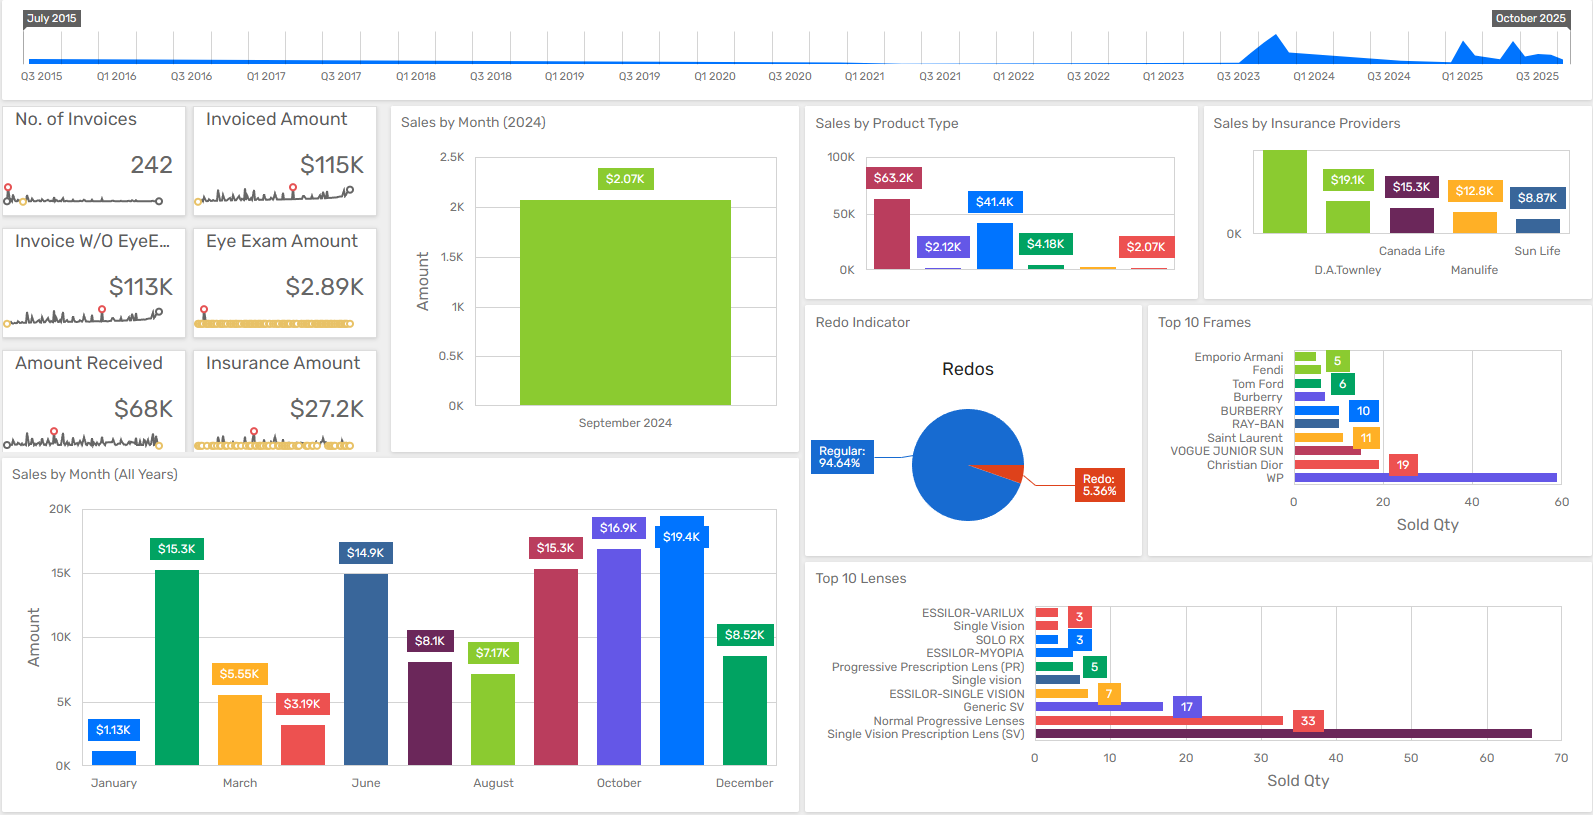Select the Single Vision Prescription Lens (SV) bar

click(x=1283, y=734)
